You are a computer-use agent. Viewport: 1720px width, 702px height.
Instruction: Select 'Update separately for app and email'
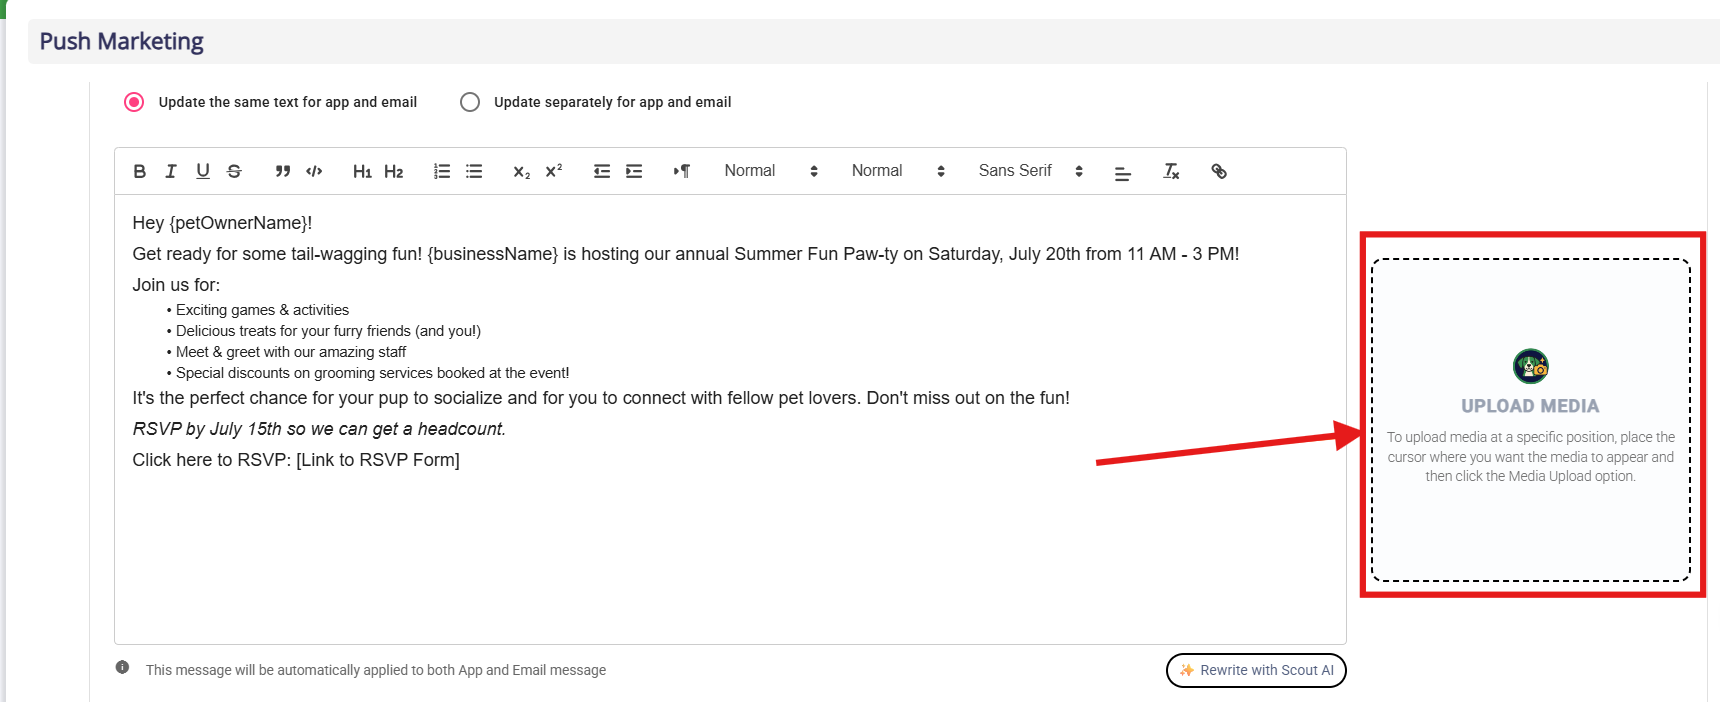(470, 102)
